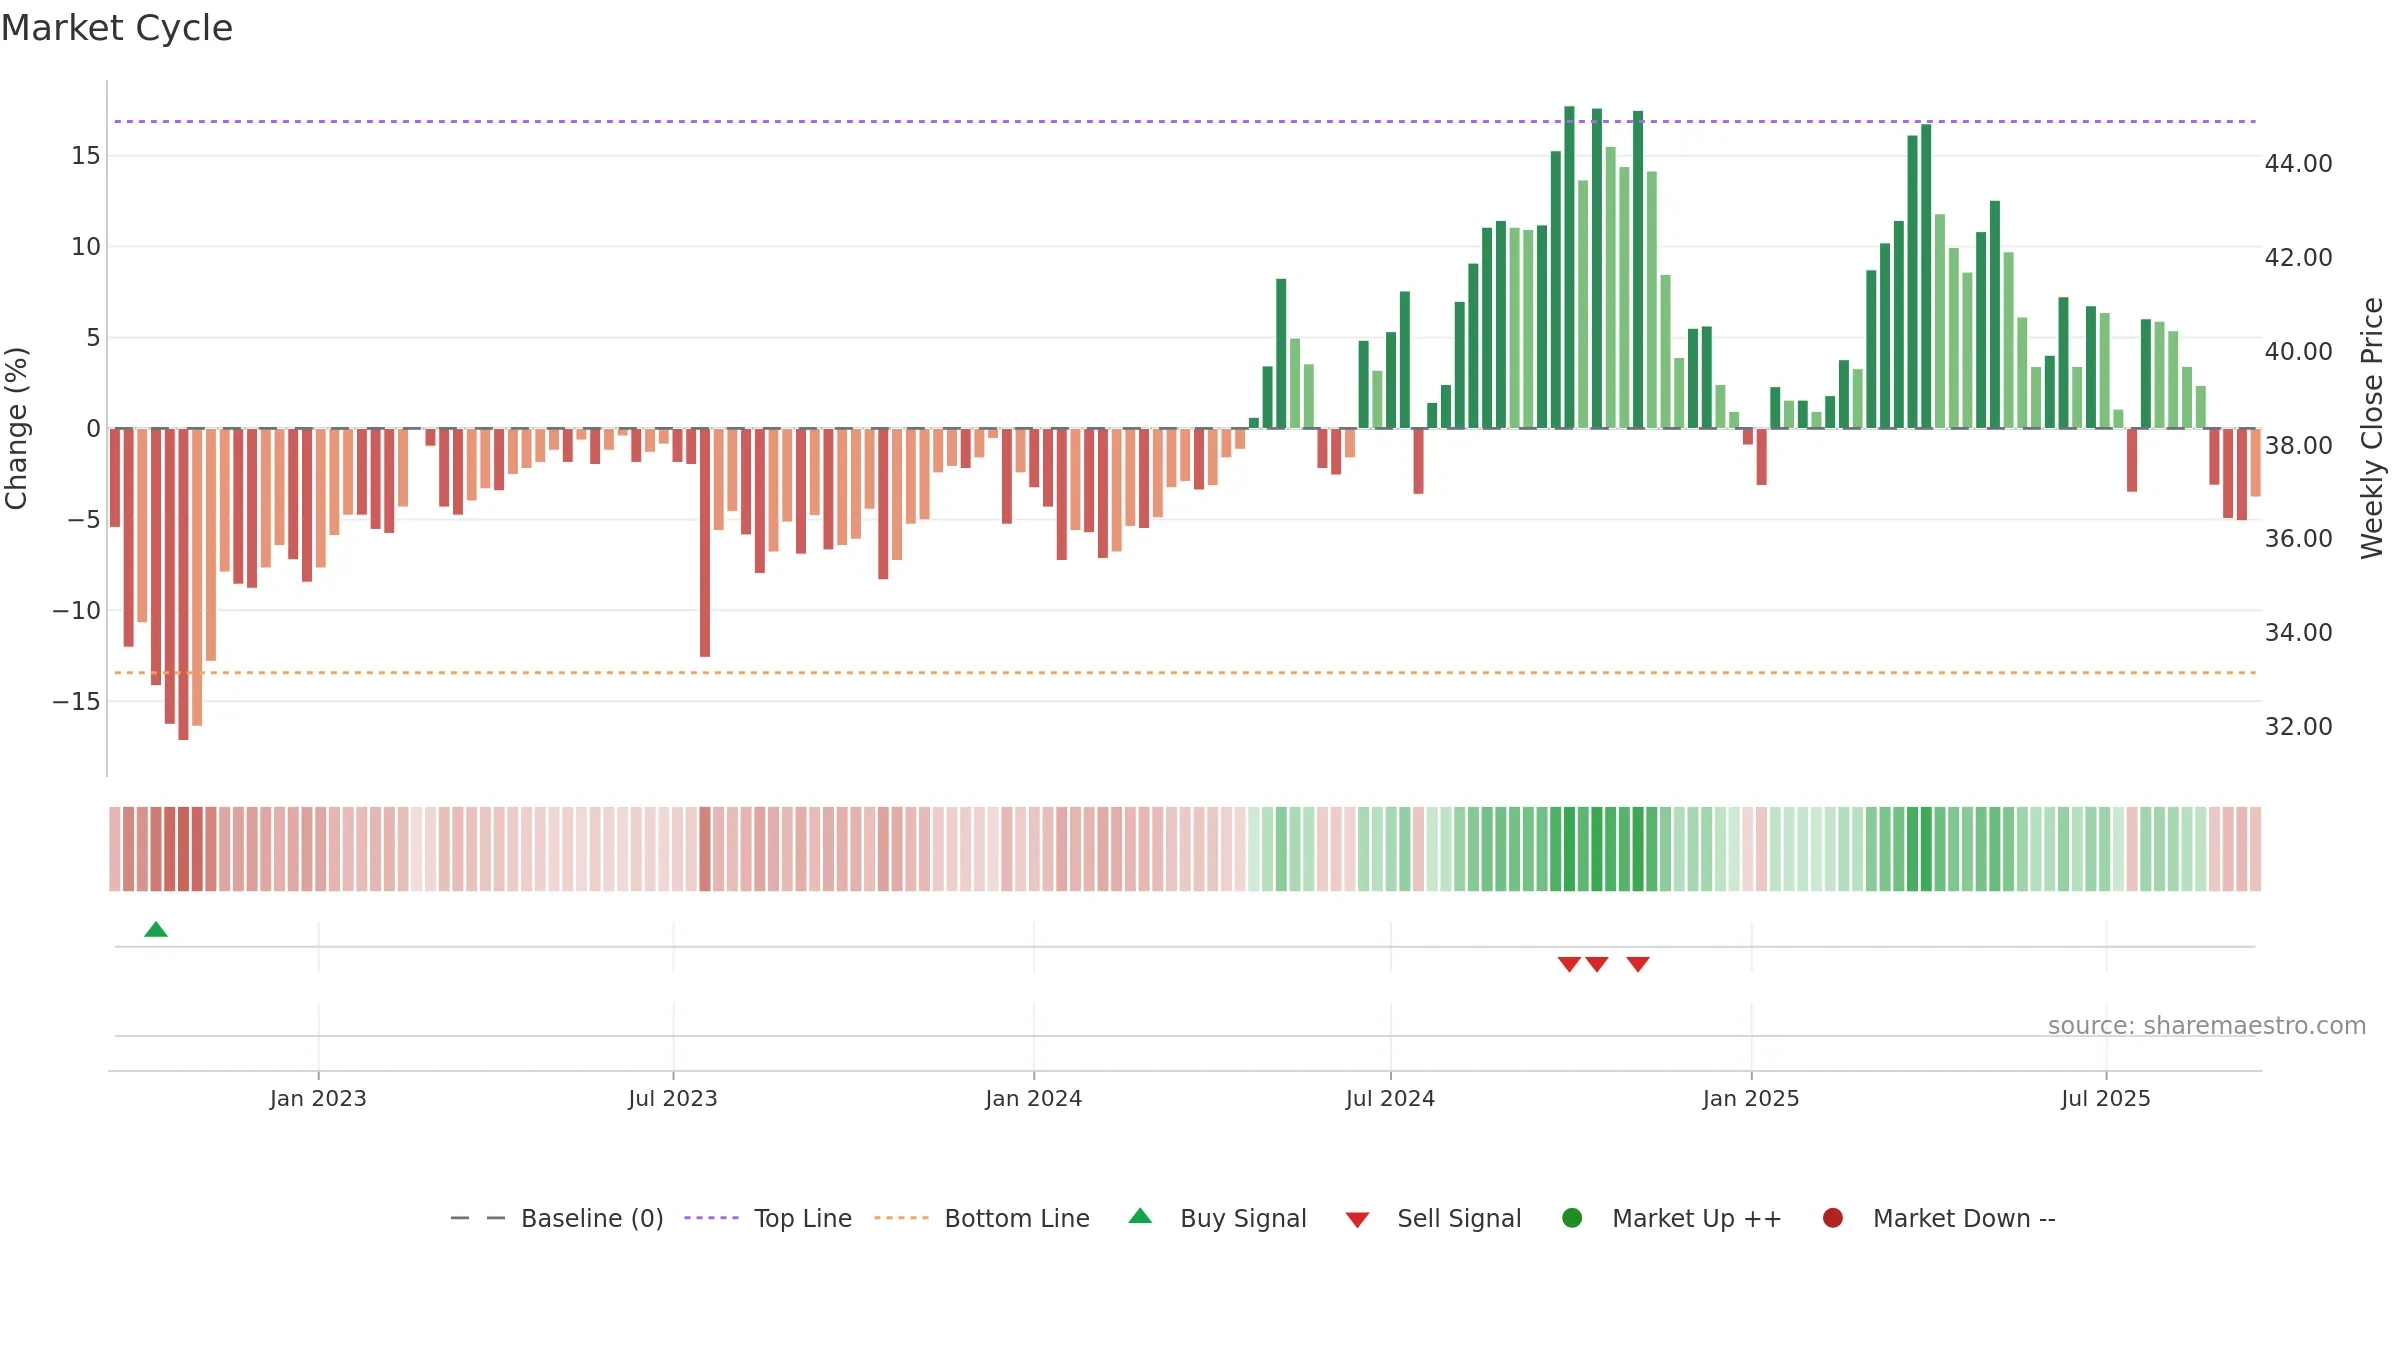
Task: Click the Jan 2023 axis label
Action: (318, 1099)
